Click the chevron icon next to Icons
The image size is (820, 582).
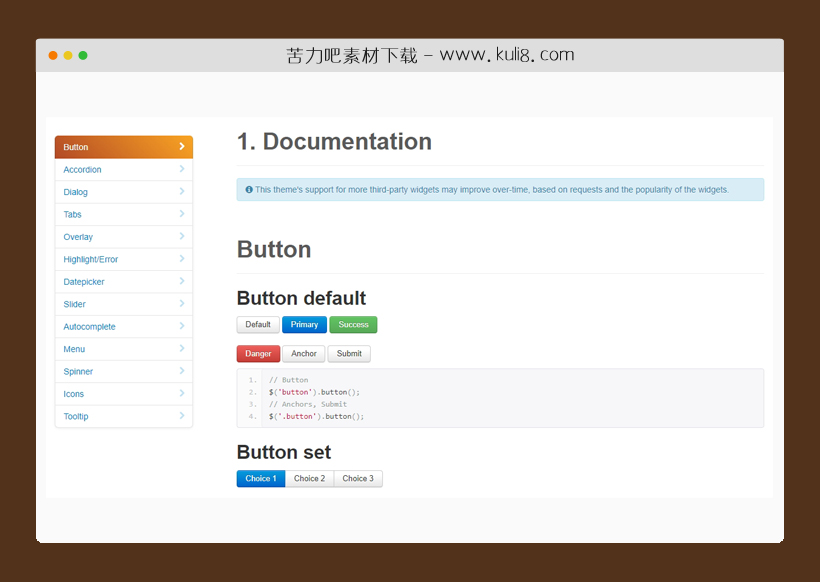click(x=182, y=394)
